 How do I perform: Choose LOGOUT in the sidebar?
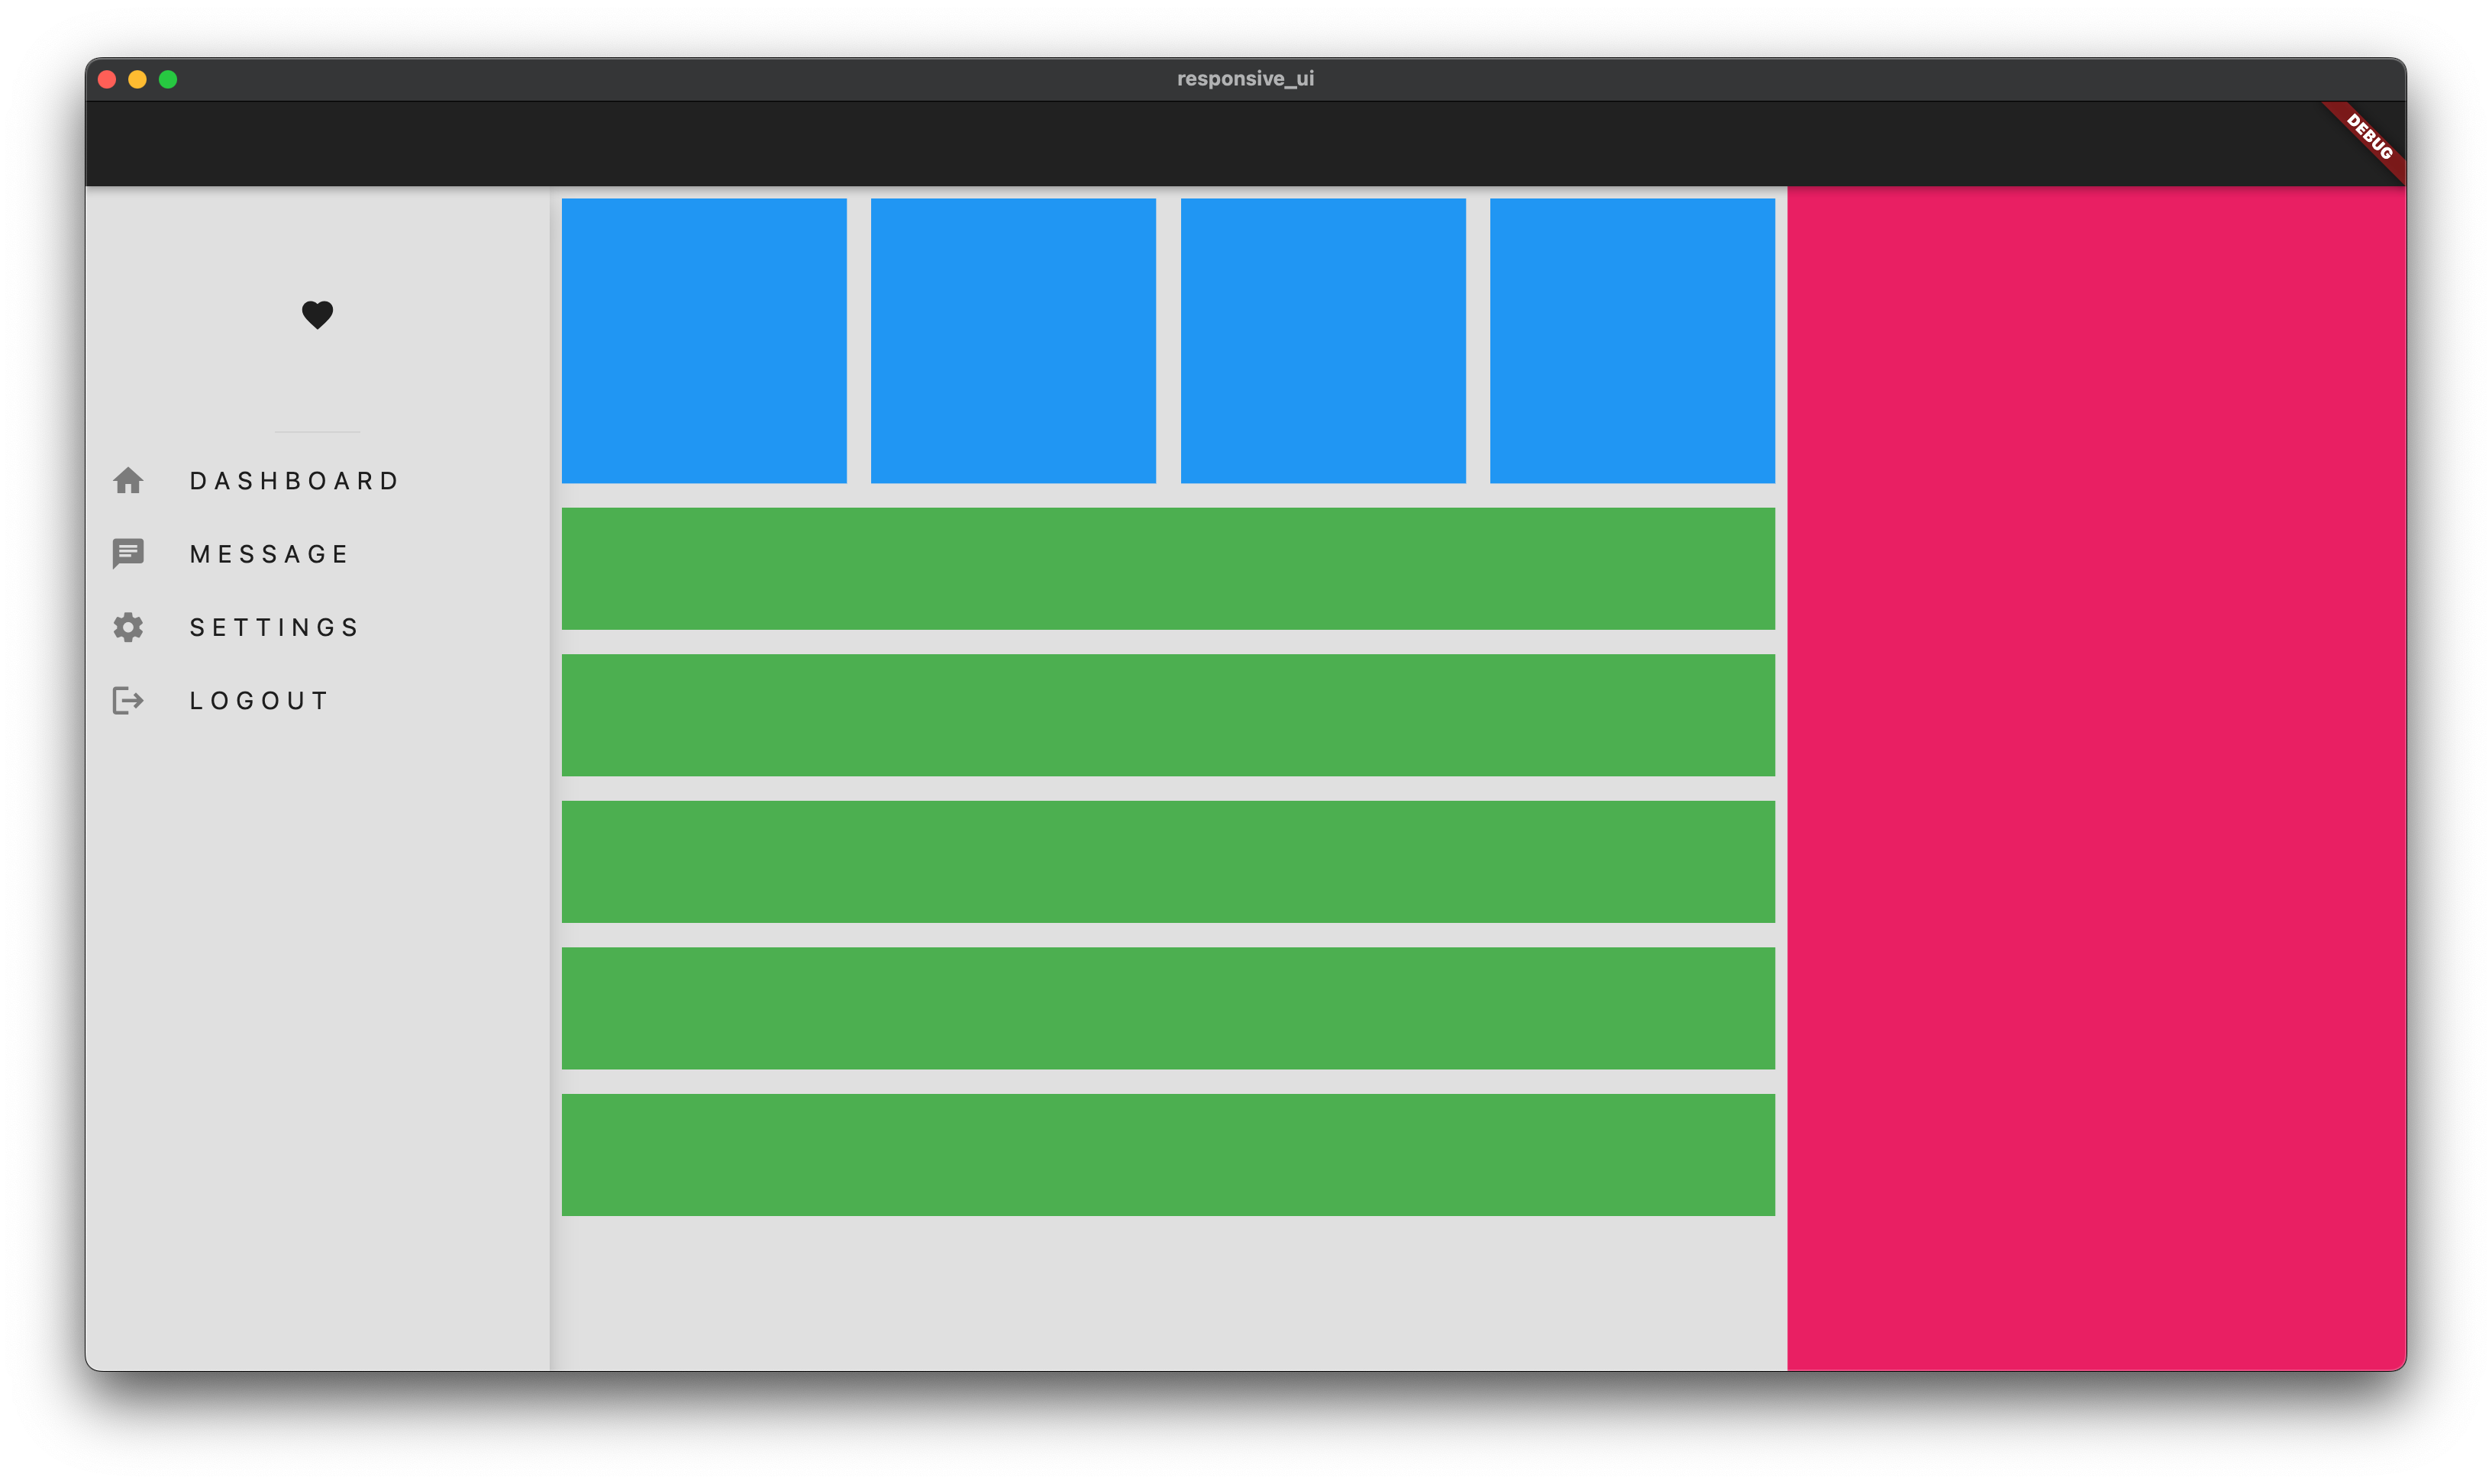click(x=317, y=700)
